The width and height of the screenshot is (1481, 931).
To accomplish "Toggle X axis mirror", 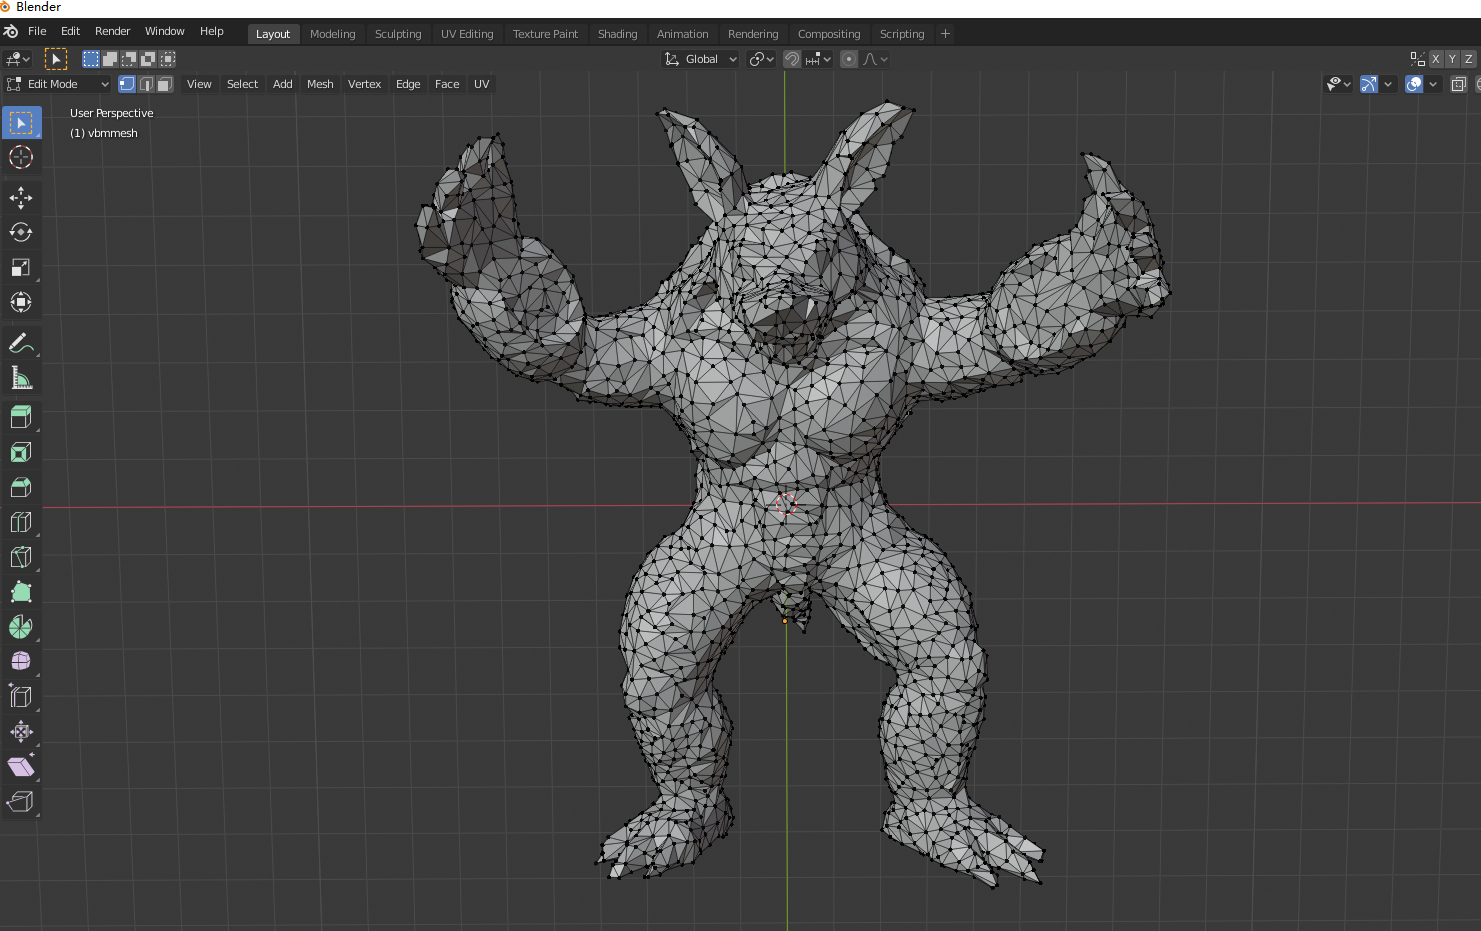I will coord(1436,59).
